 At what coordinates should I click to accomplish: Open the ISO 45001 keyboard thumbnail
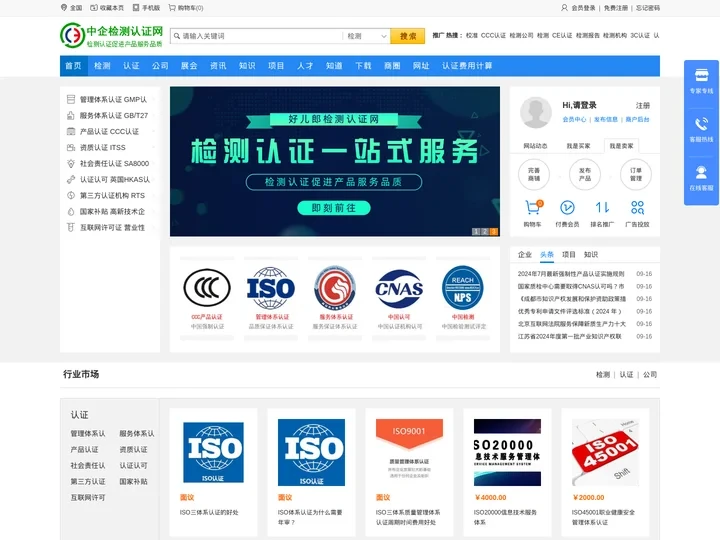point(605,452)
